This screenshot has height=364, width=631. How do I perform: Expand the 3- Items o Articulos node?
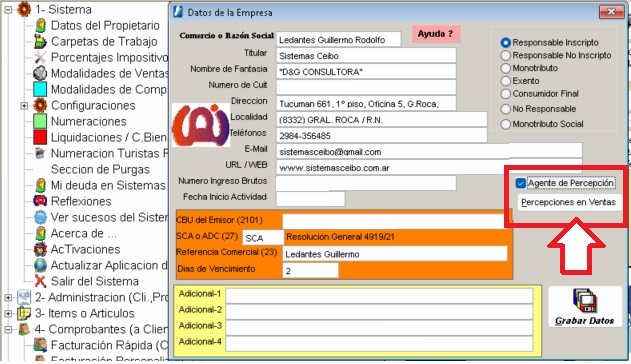(8, 313)
